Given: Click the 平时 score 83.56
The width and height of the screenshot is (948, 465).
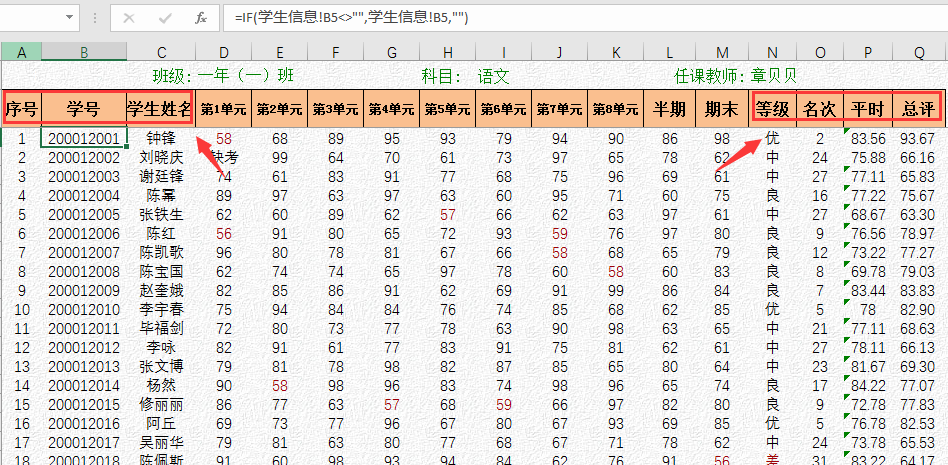Looking at the screenshot, I should click(868, 139).
